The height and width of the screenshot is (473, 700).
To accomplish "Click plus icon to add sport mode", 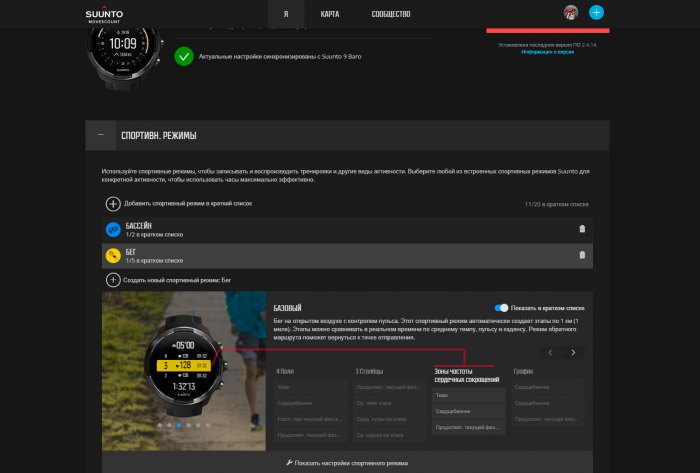I will [x=113, y=204].
